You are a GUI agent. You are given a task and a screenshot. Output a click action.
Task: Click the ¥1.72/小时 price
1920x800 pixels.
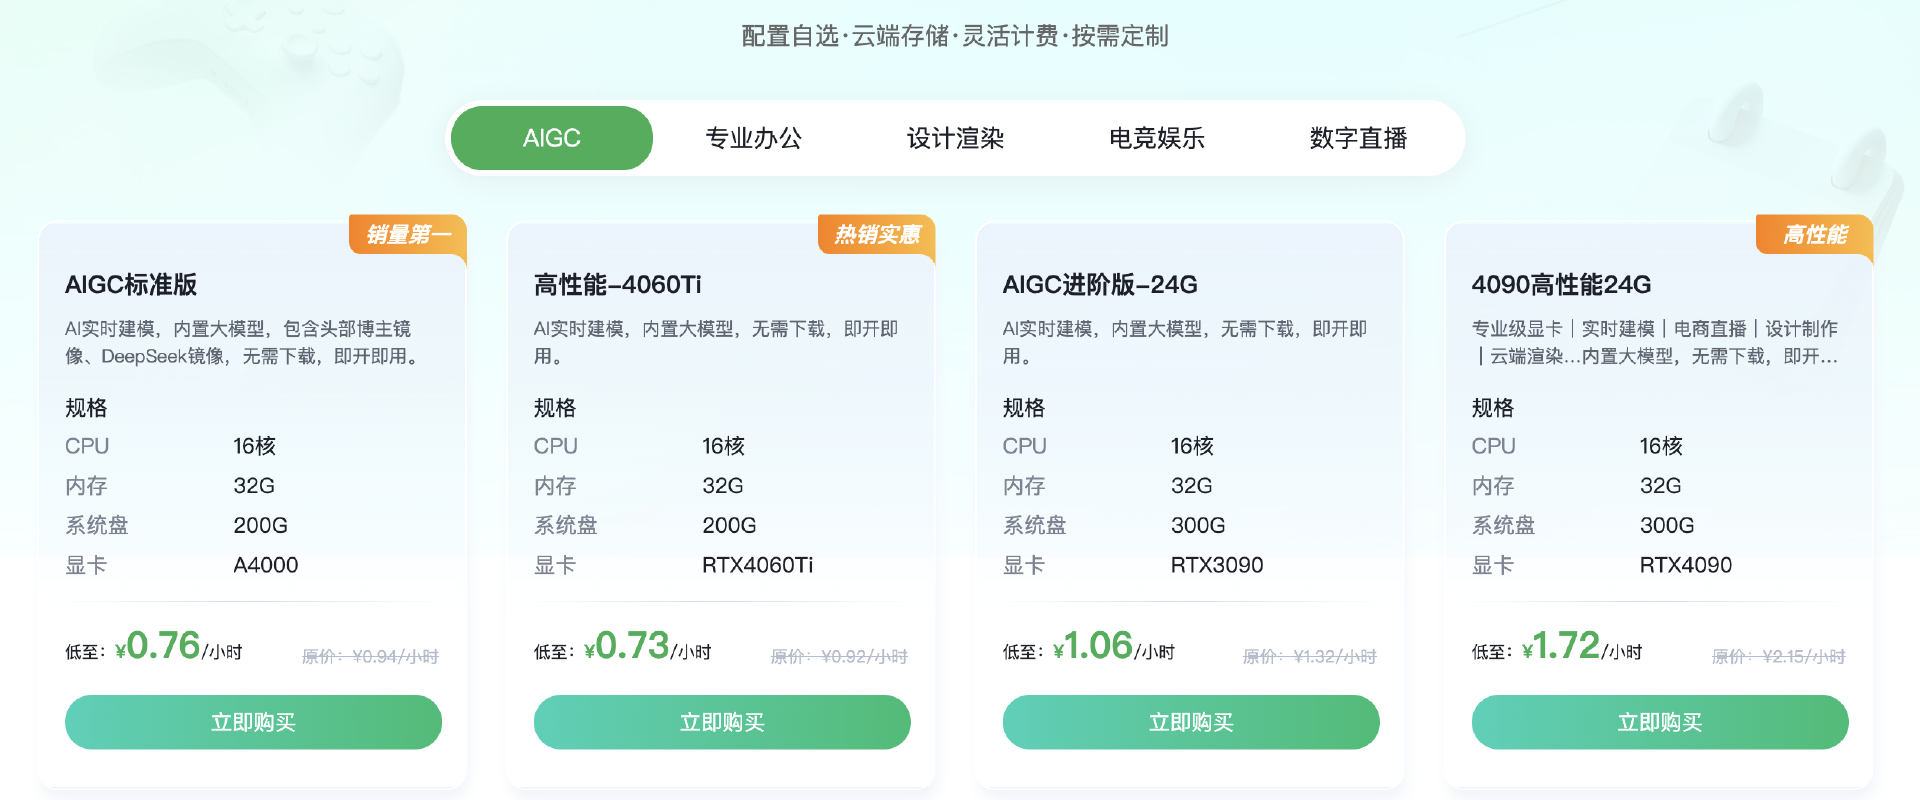1582,647
